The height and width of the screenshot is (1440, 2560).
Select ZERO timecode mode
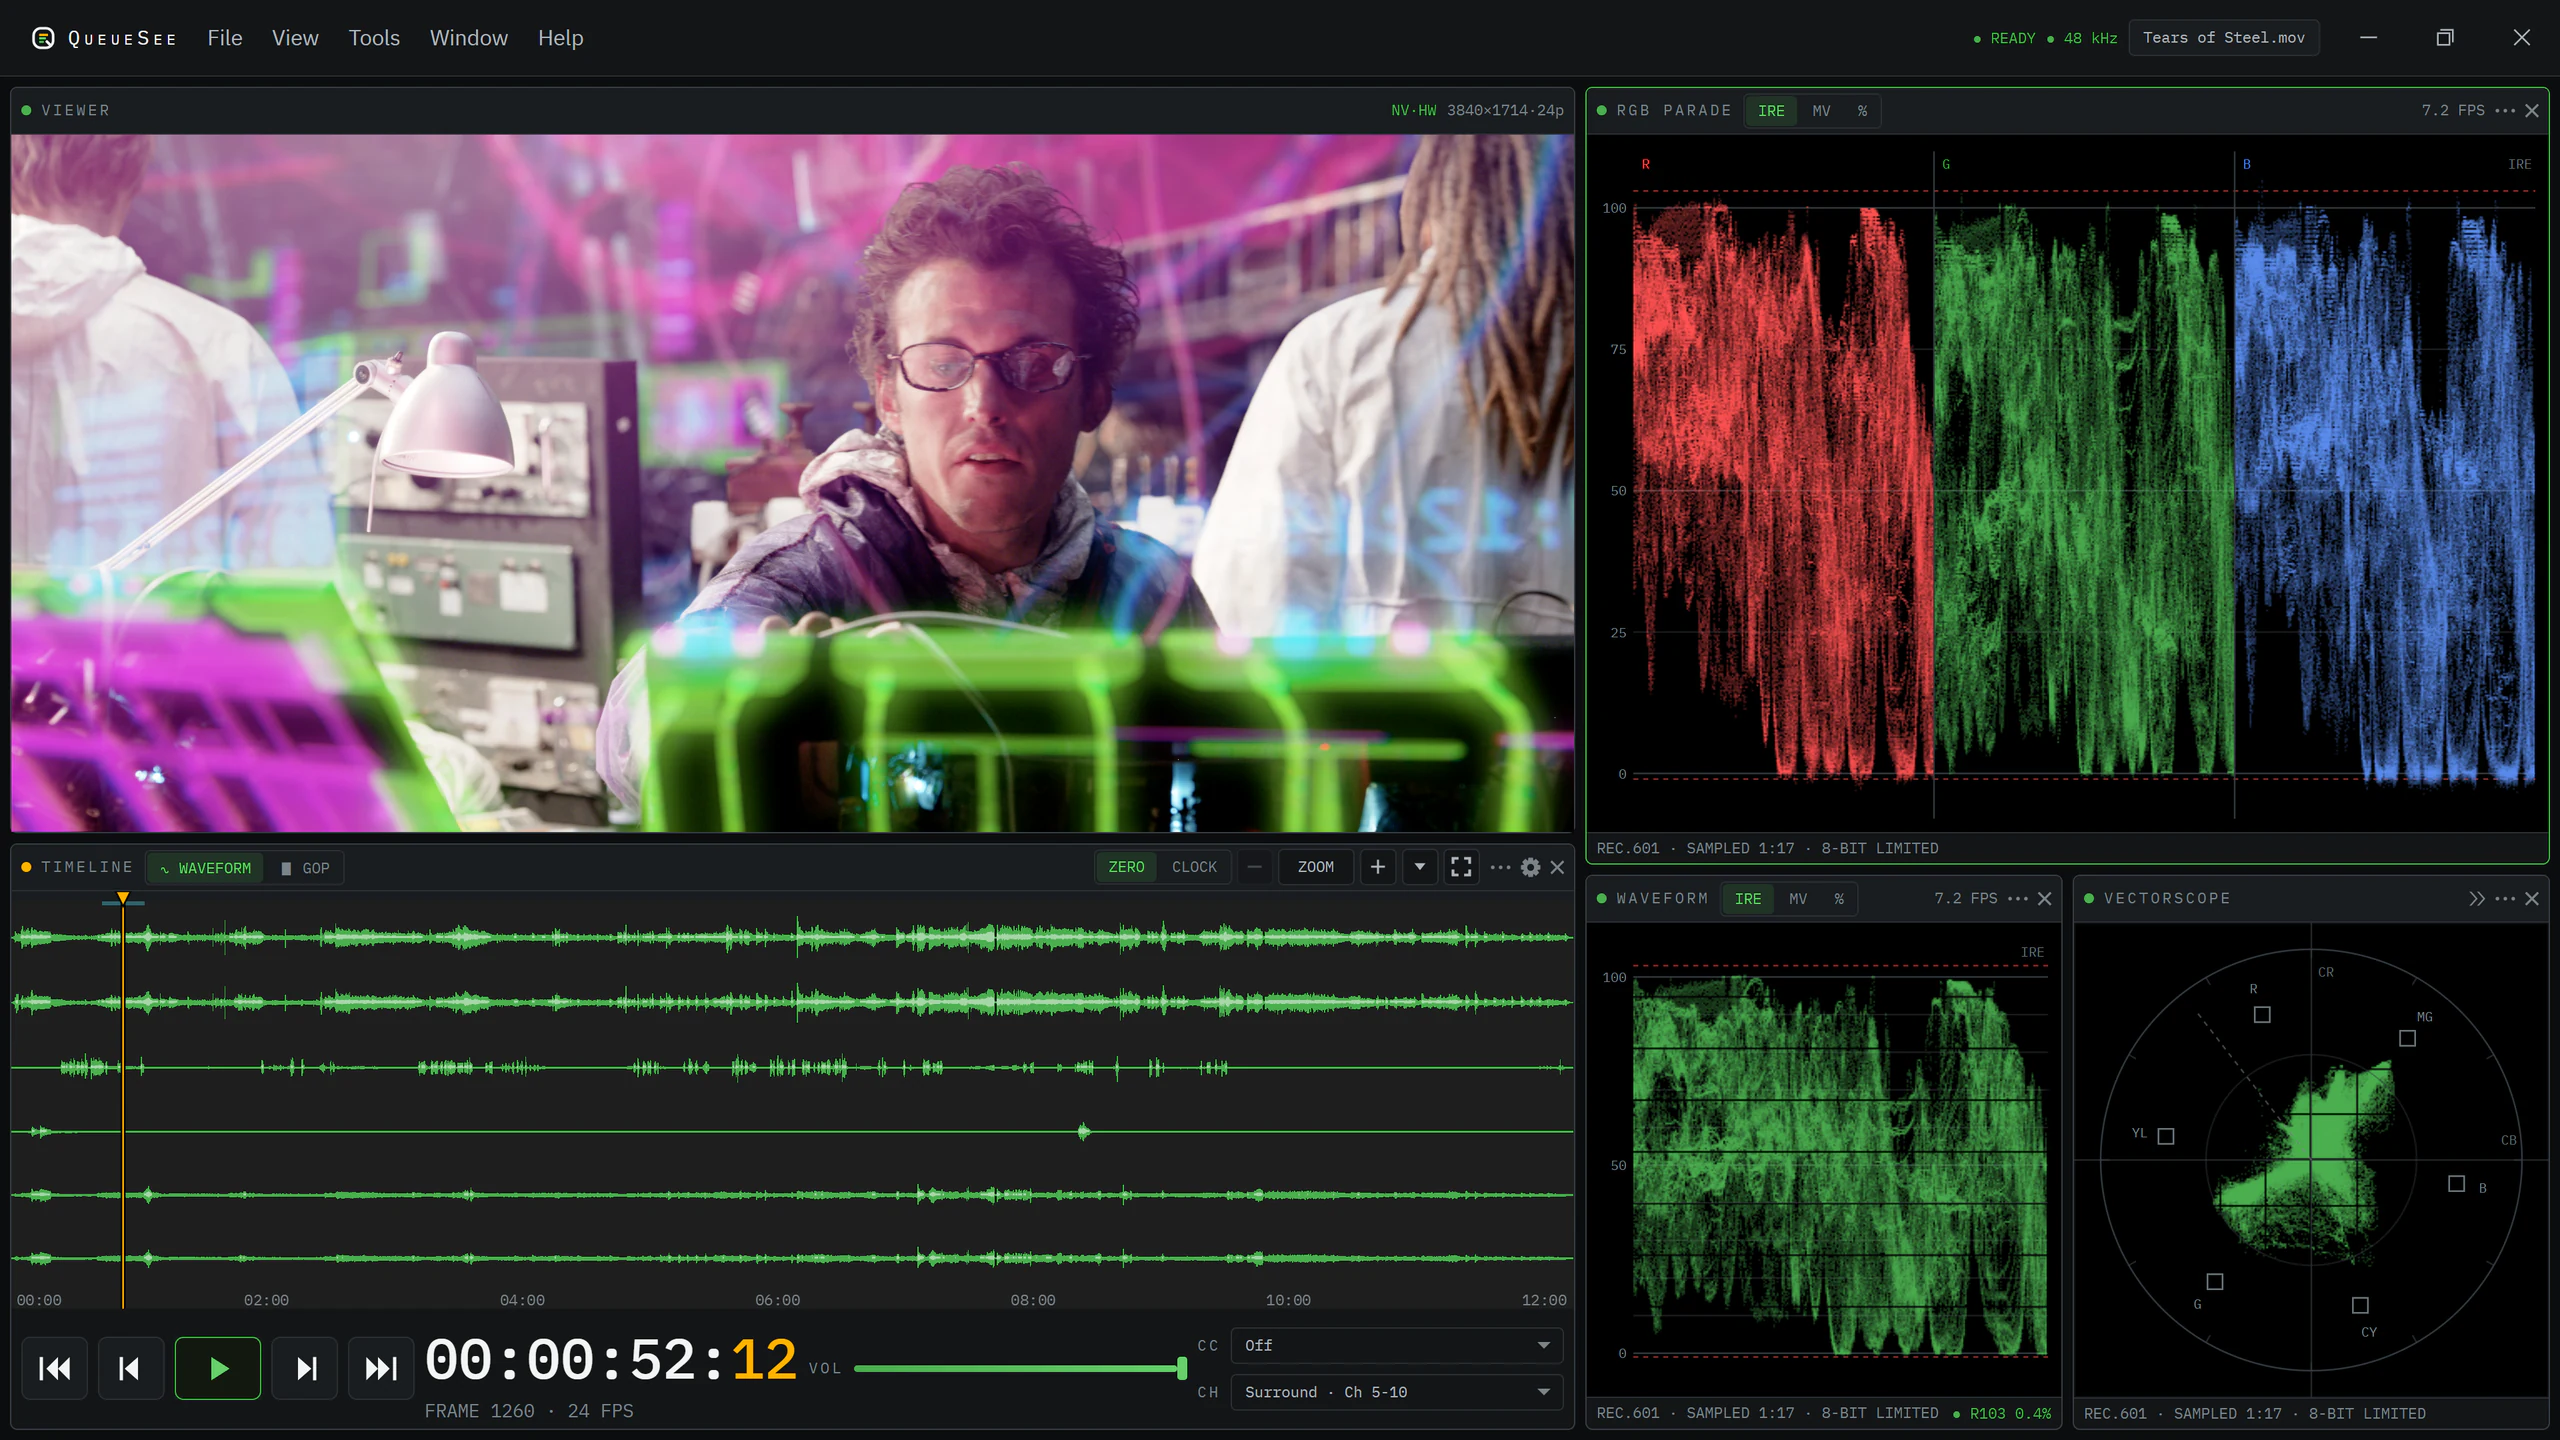[1126, 867]
